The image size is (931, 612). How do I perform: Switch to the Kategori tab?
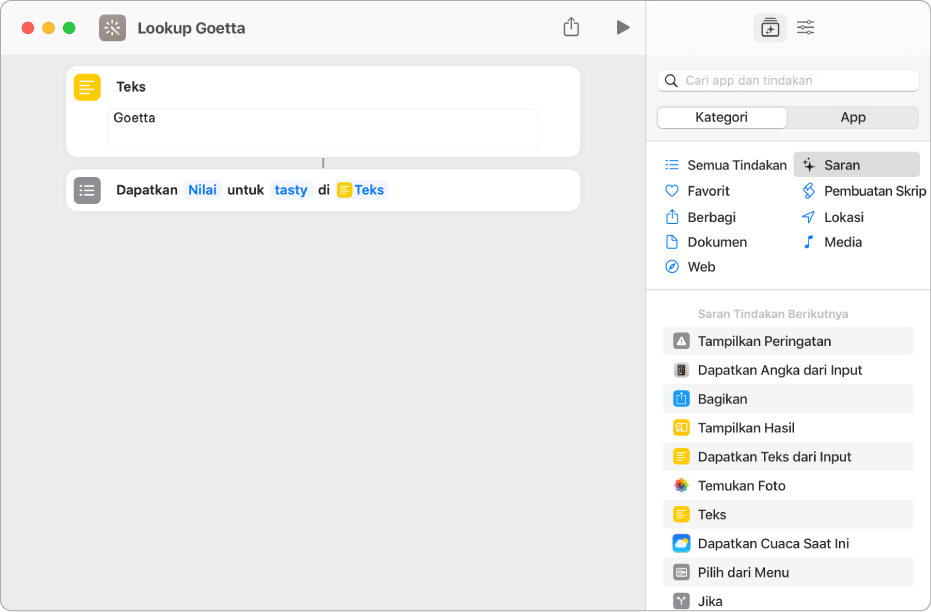tap(721, 117)
